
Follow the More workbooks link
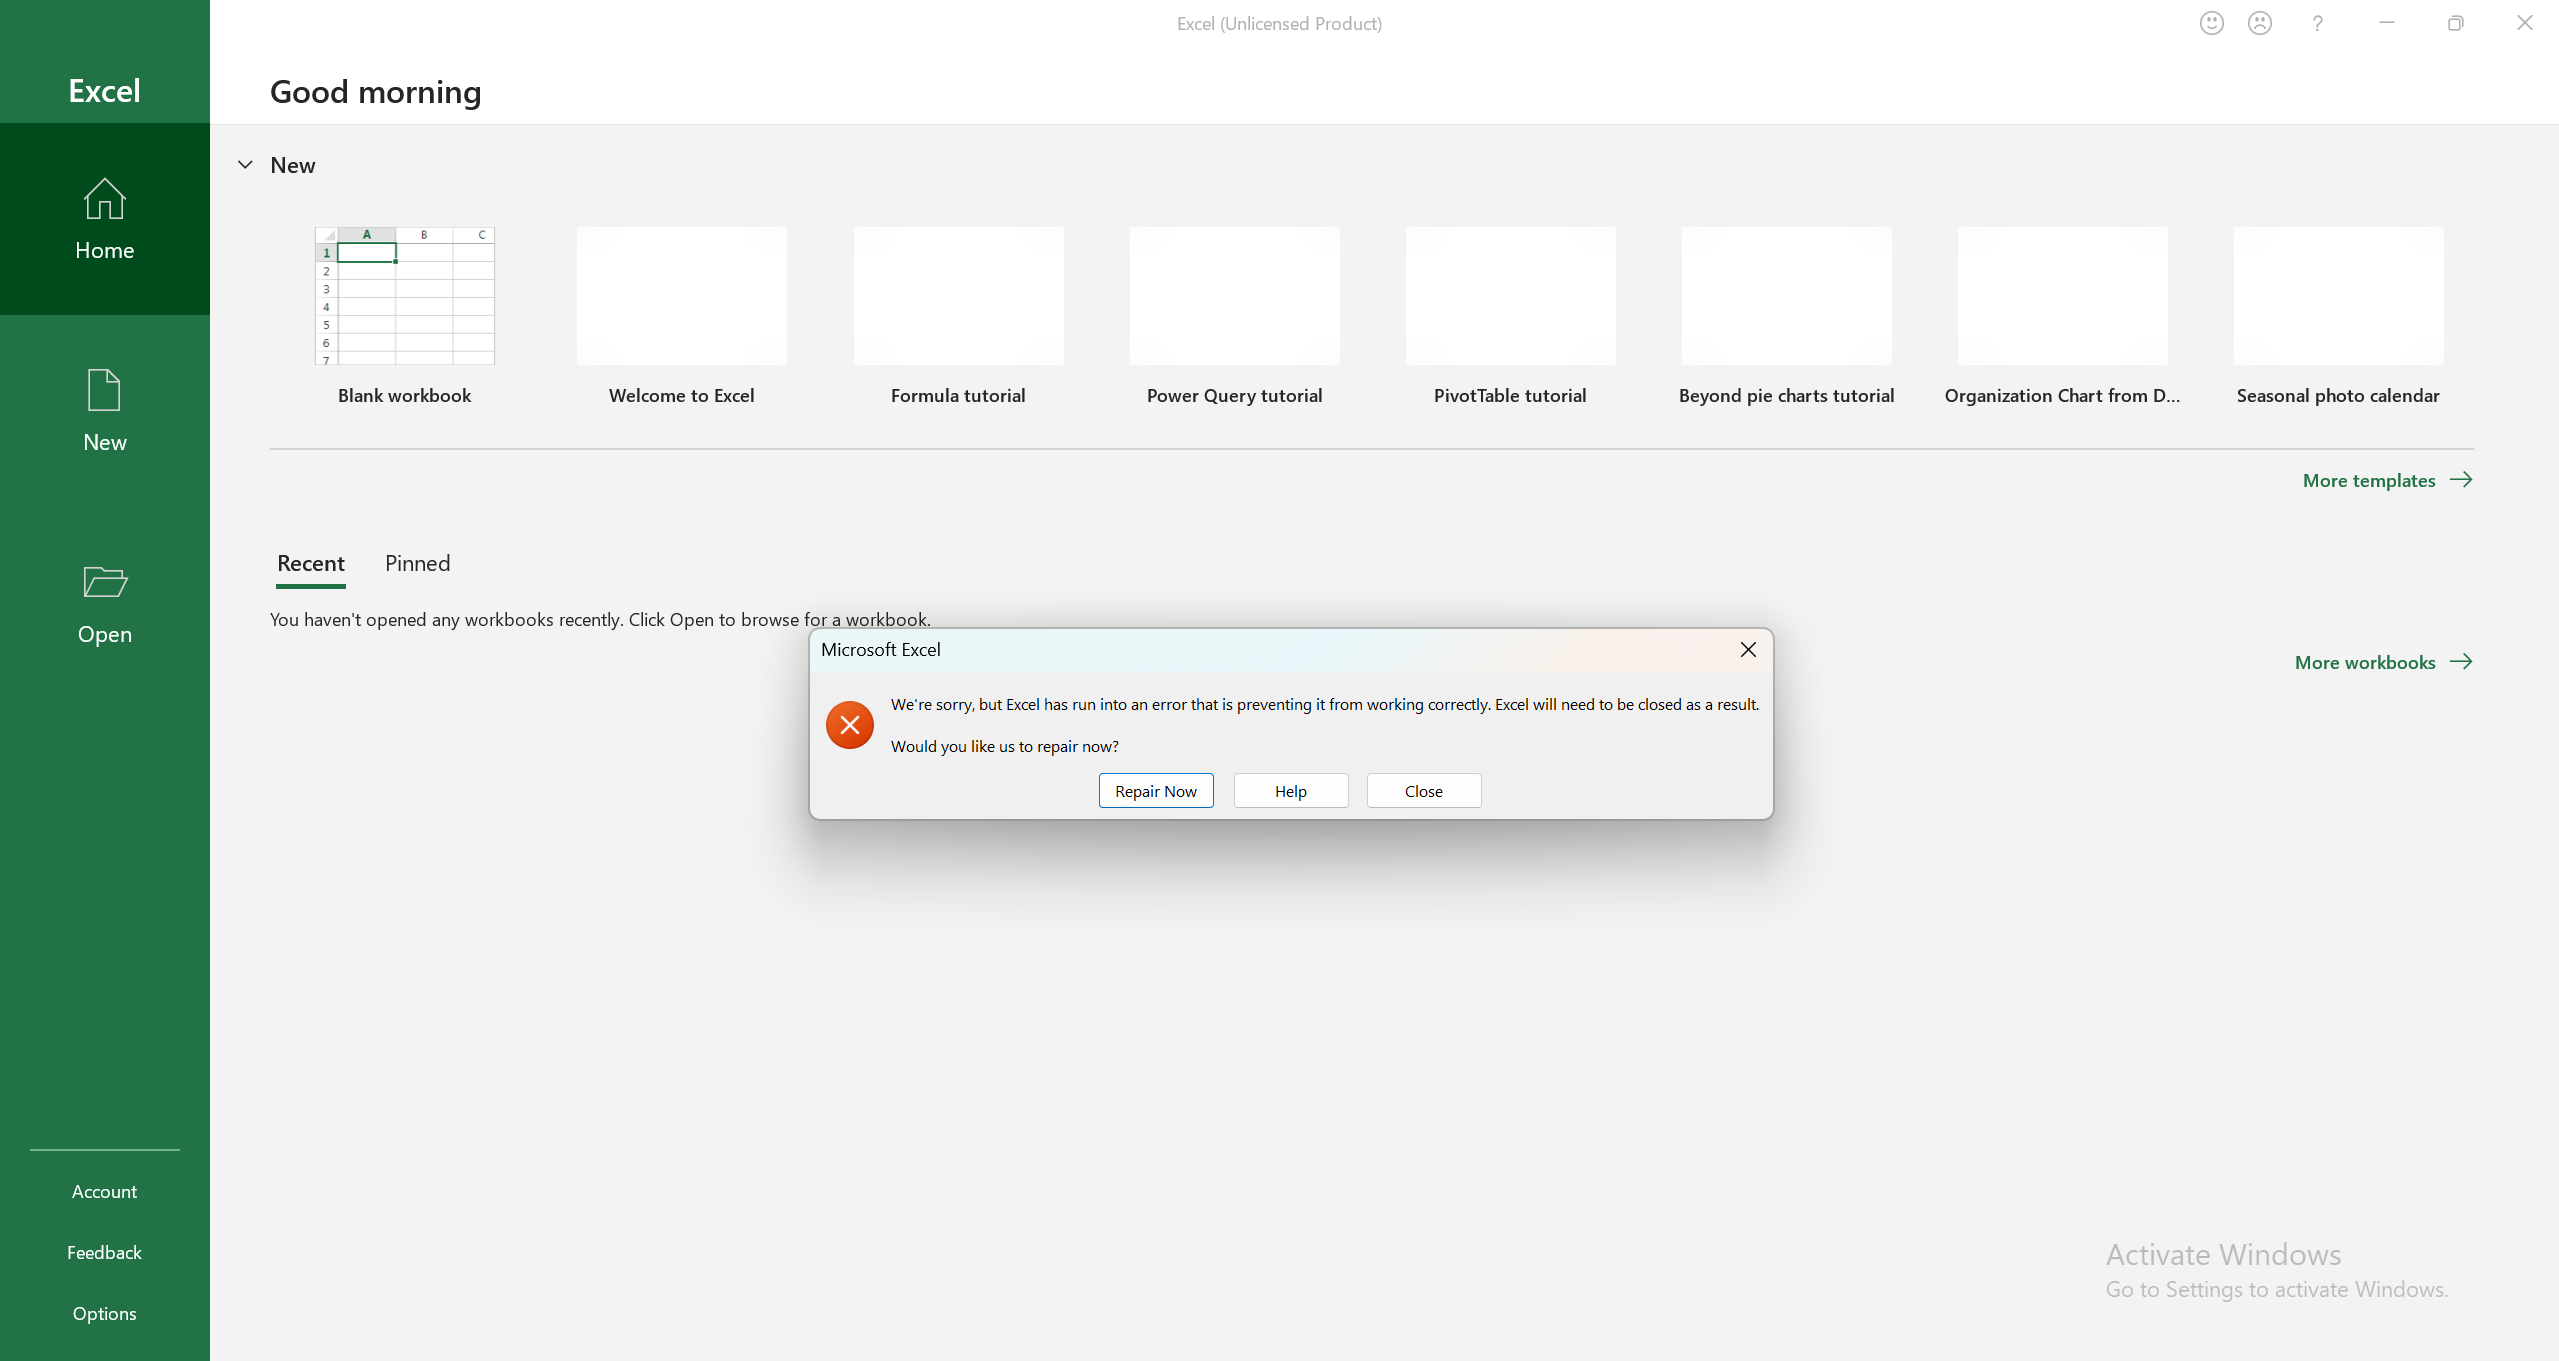[x=2383, y=663]
